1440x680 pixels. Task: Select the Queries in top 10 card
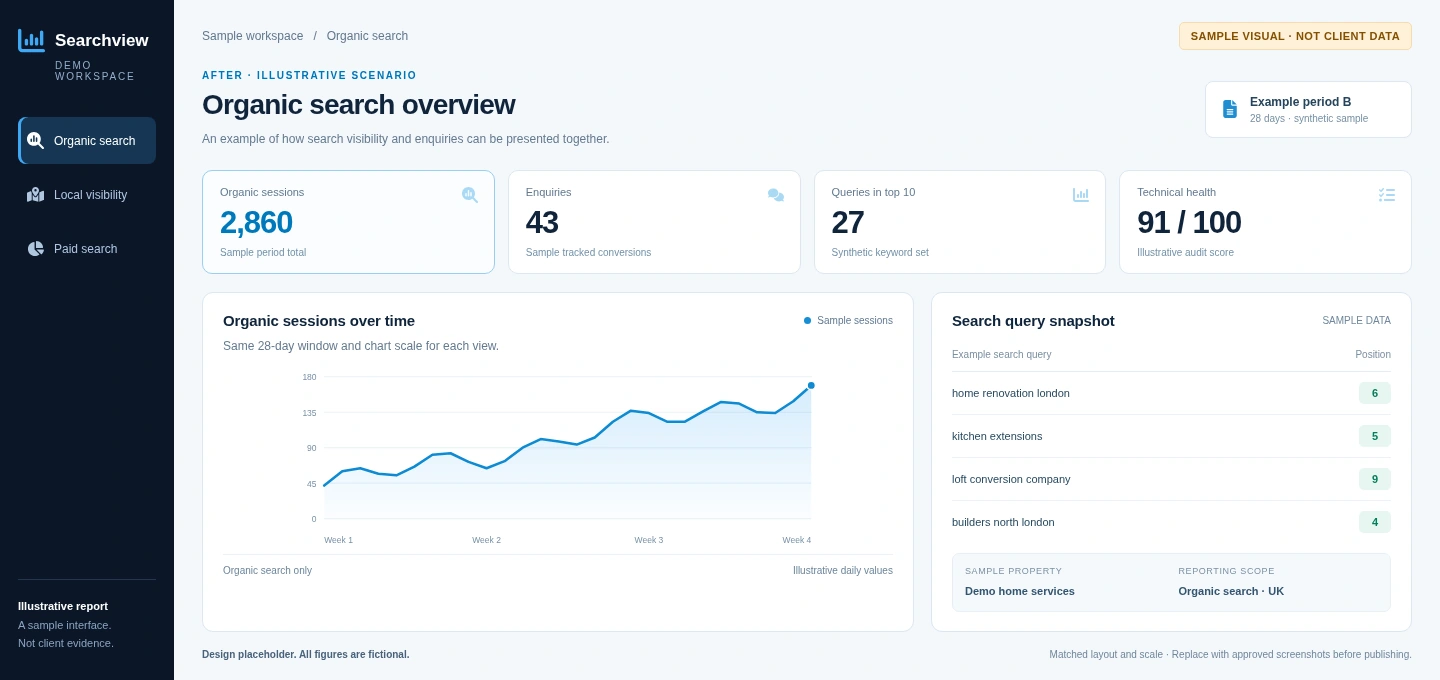tap(960, 222)
